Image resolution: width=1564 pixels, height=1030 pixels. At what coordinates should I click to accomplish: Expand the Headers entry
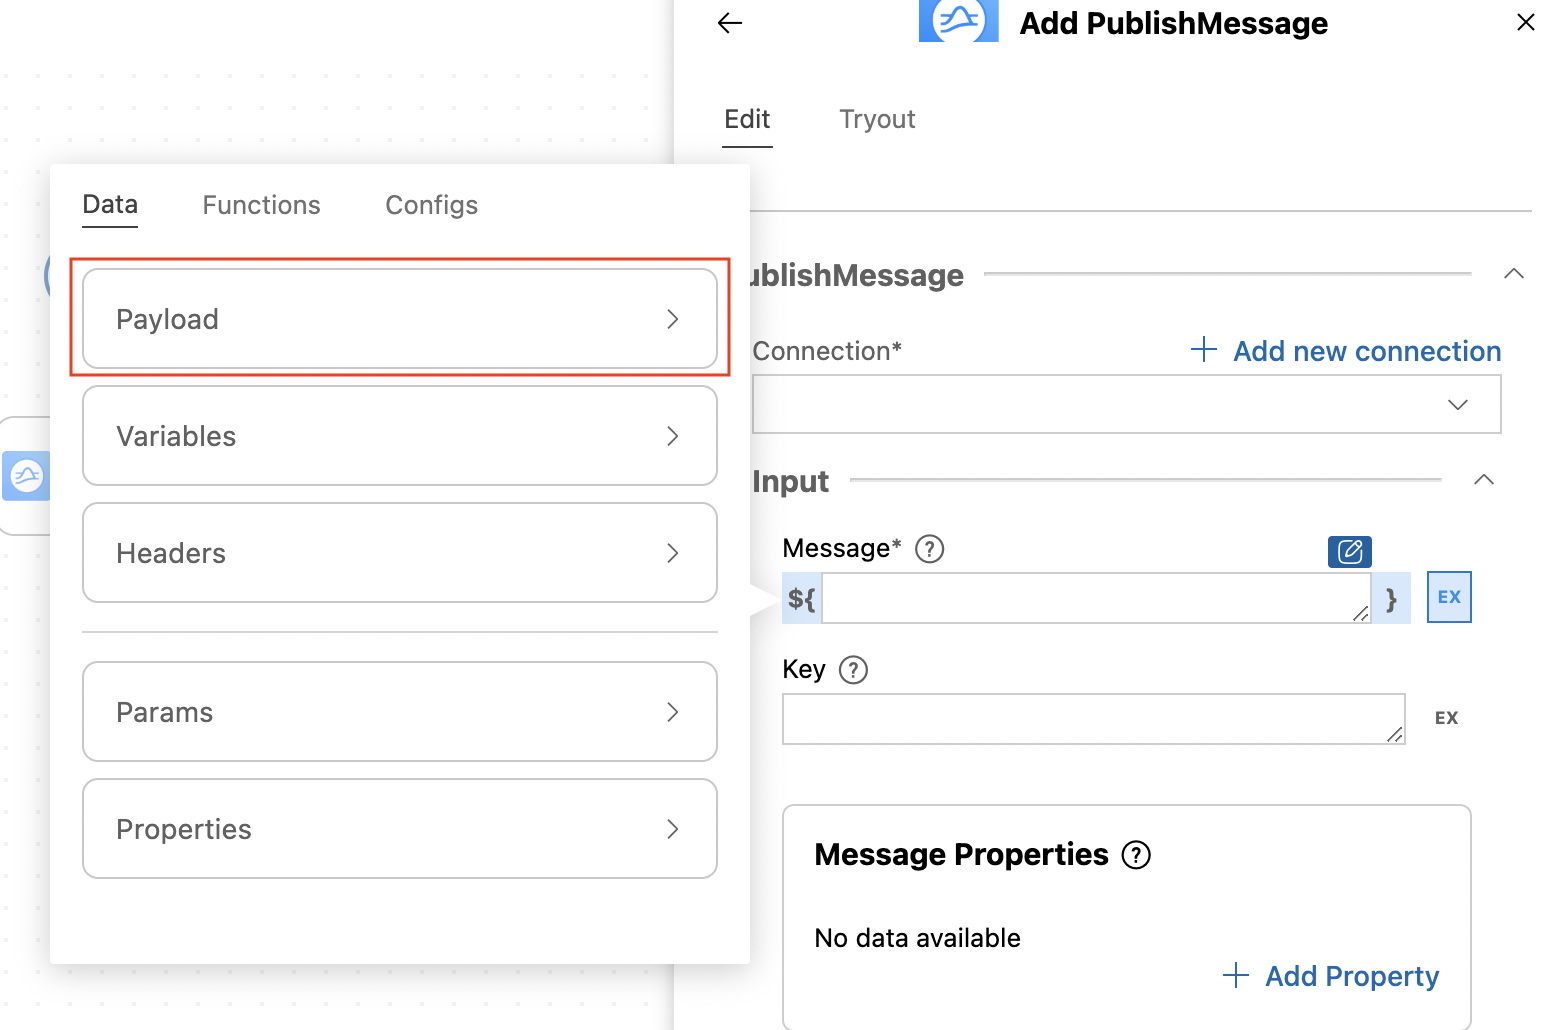[400, 553]
